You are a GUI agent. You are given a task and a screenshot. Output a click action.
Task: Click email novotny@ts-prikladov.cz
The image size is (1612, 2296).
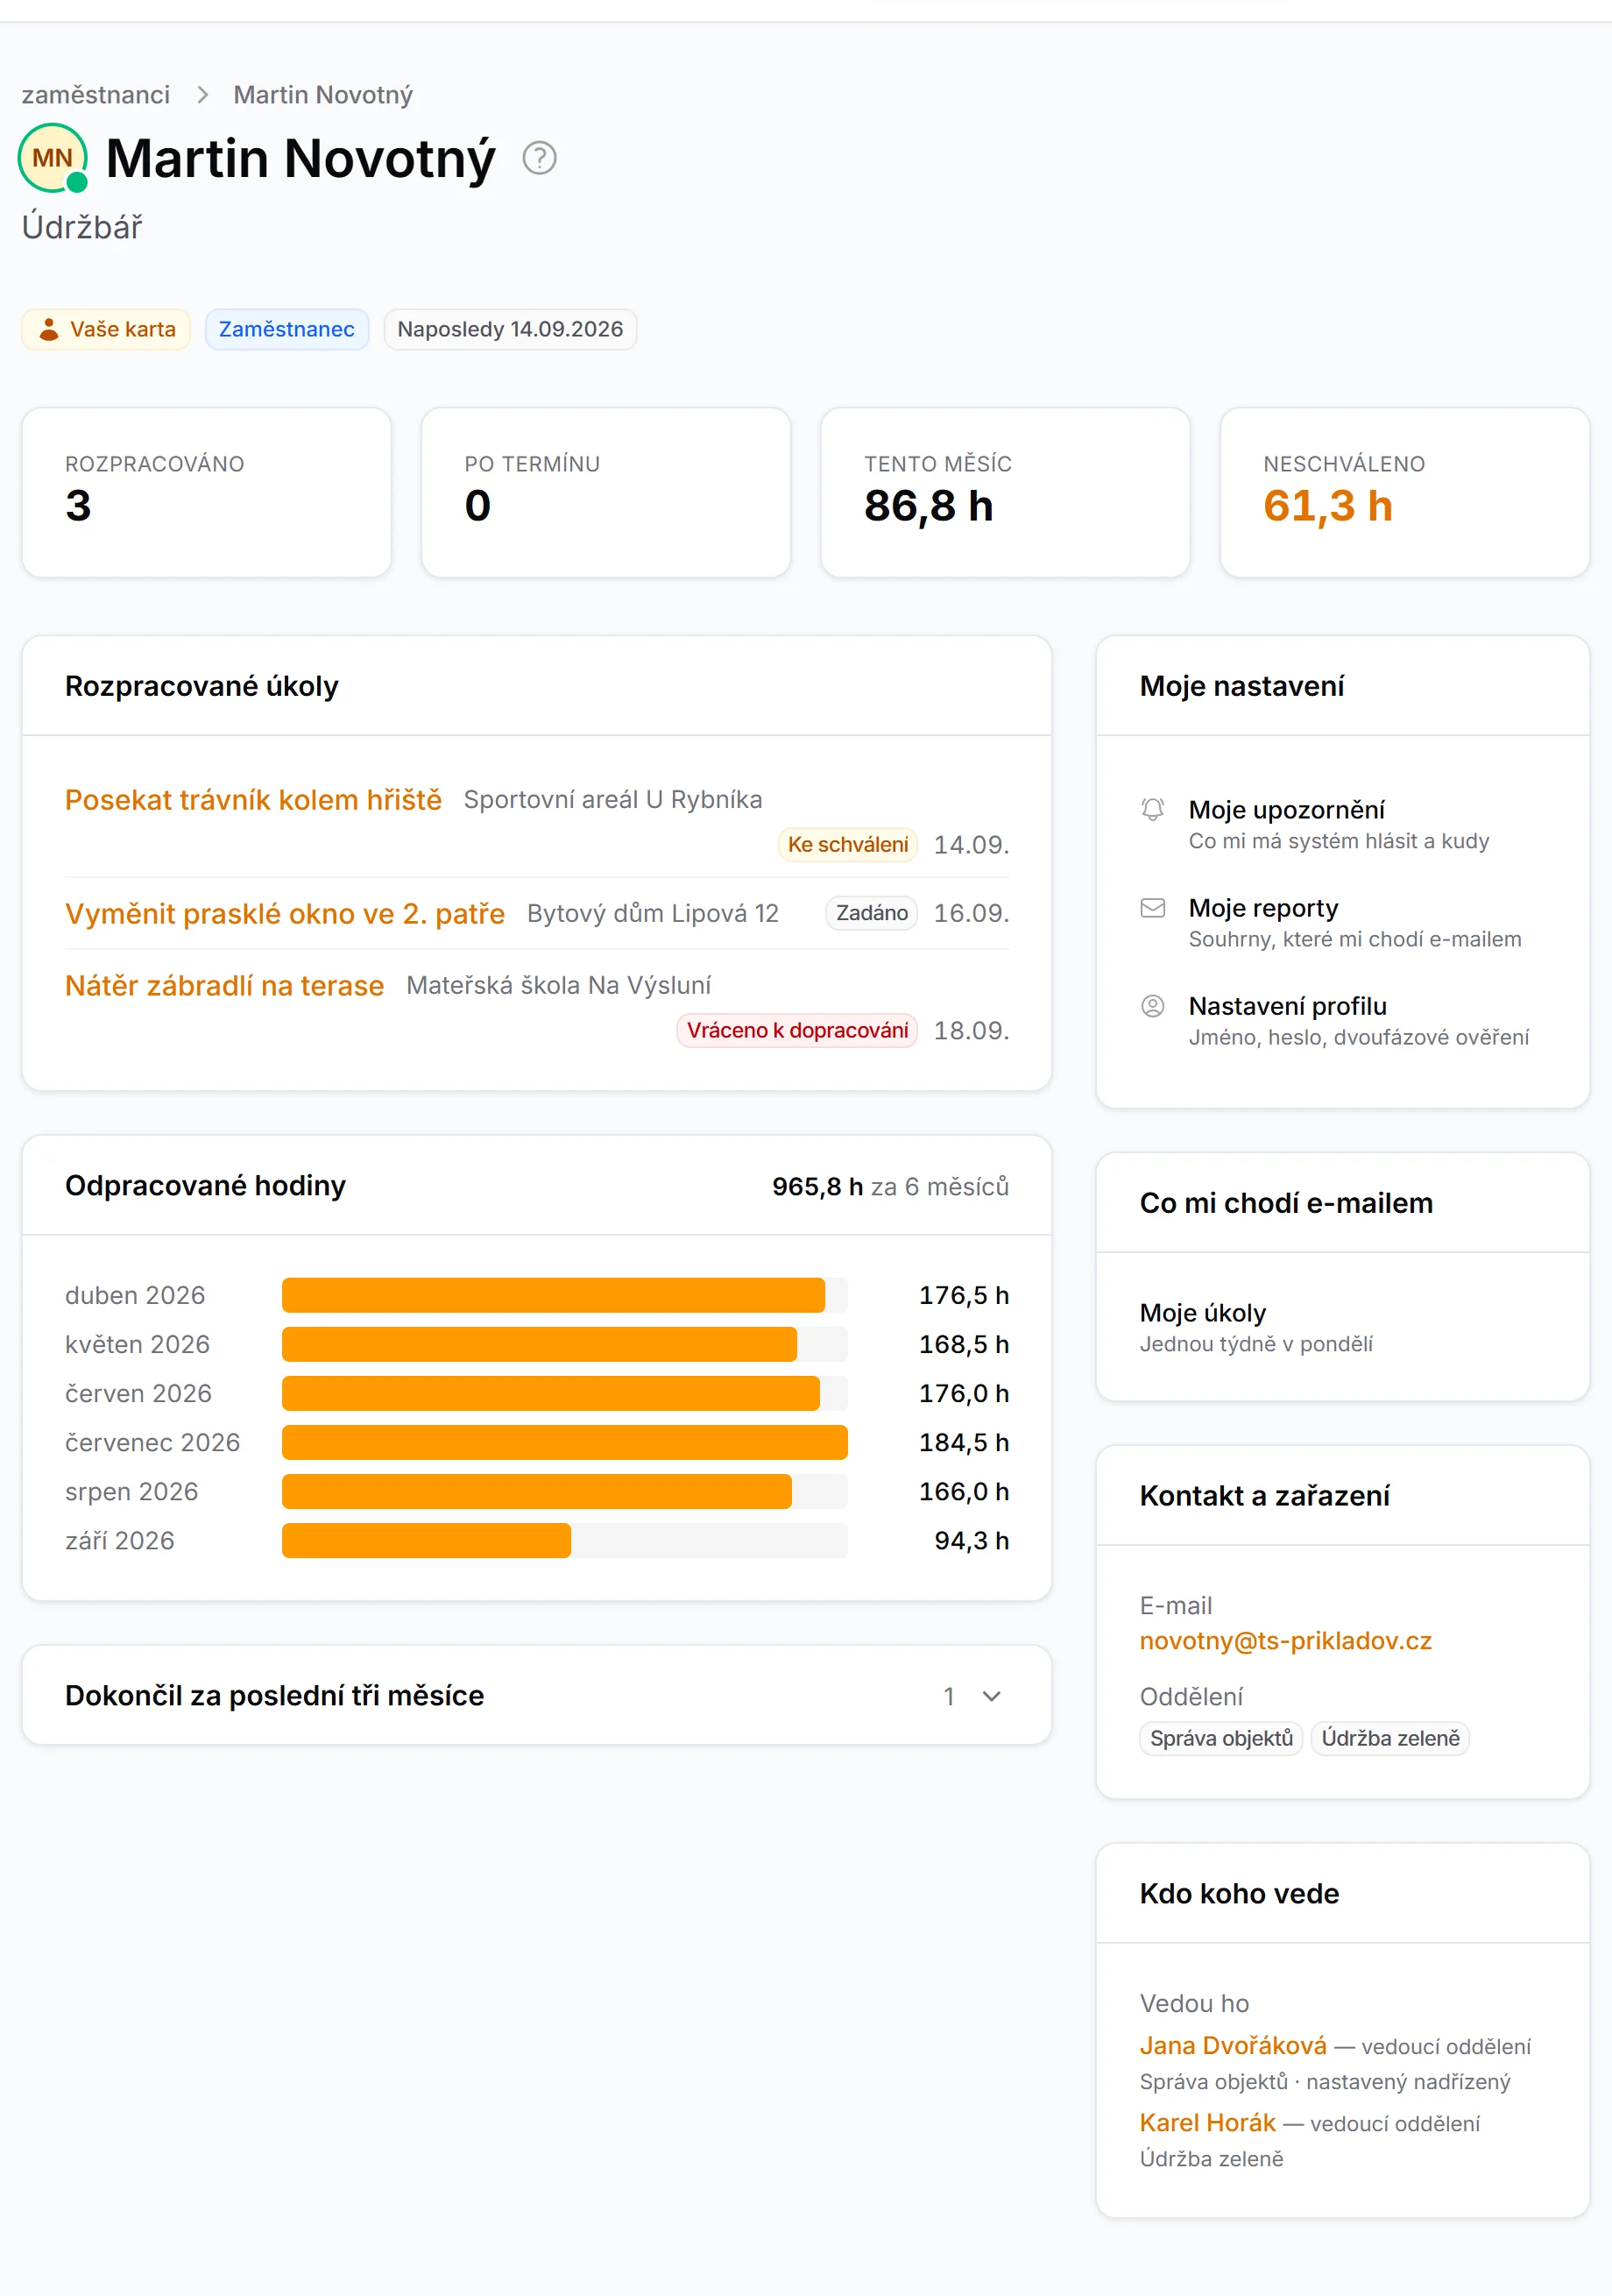(1285, 1640)
